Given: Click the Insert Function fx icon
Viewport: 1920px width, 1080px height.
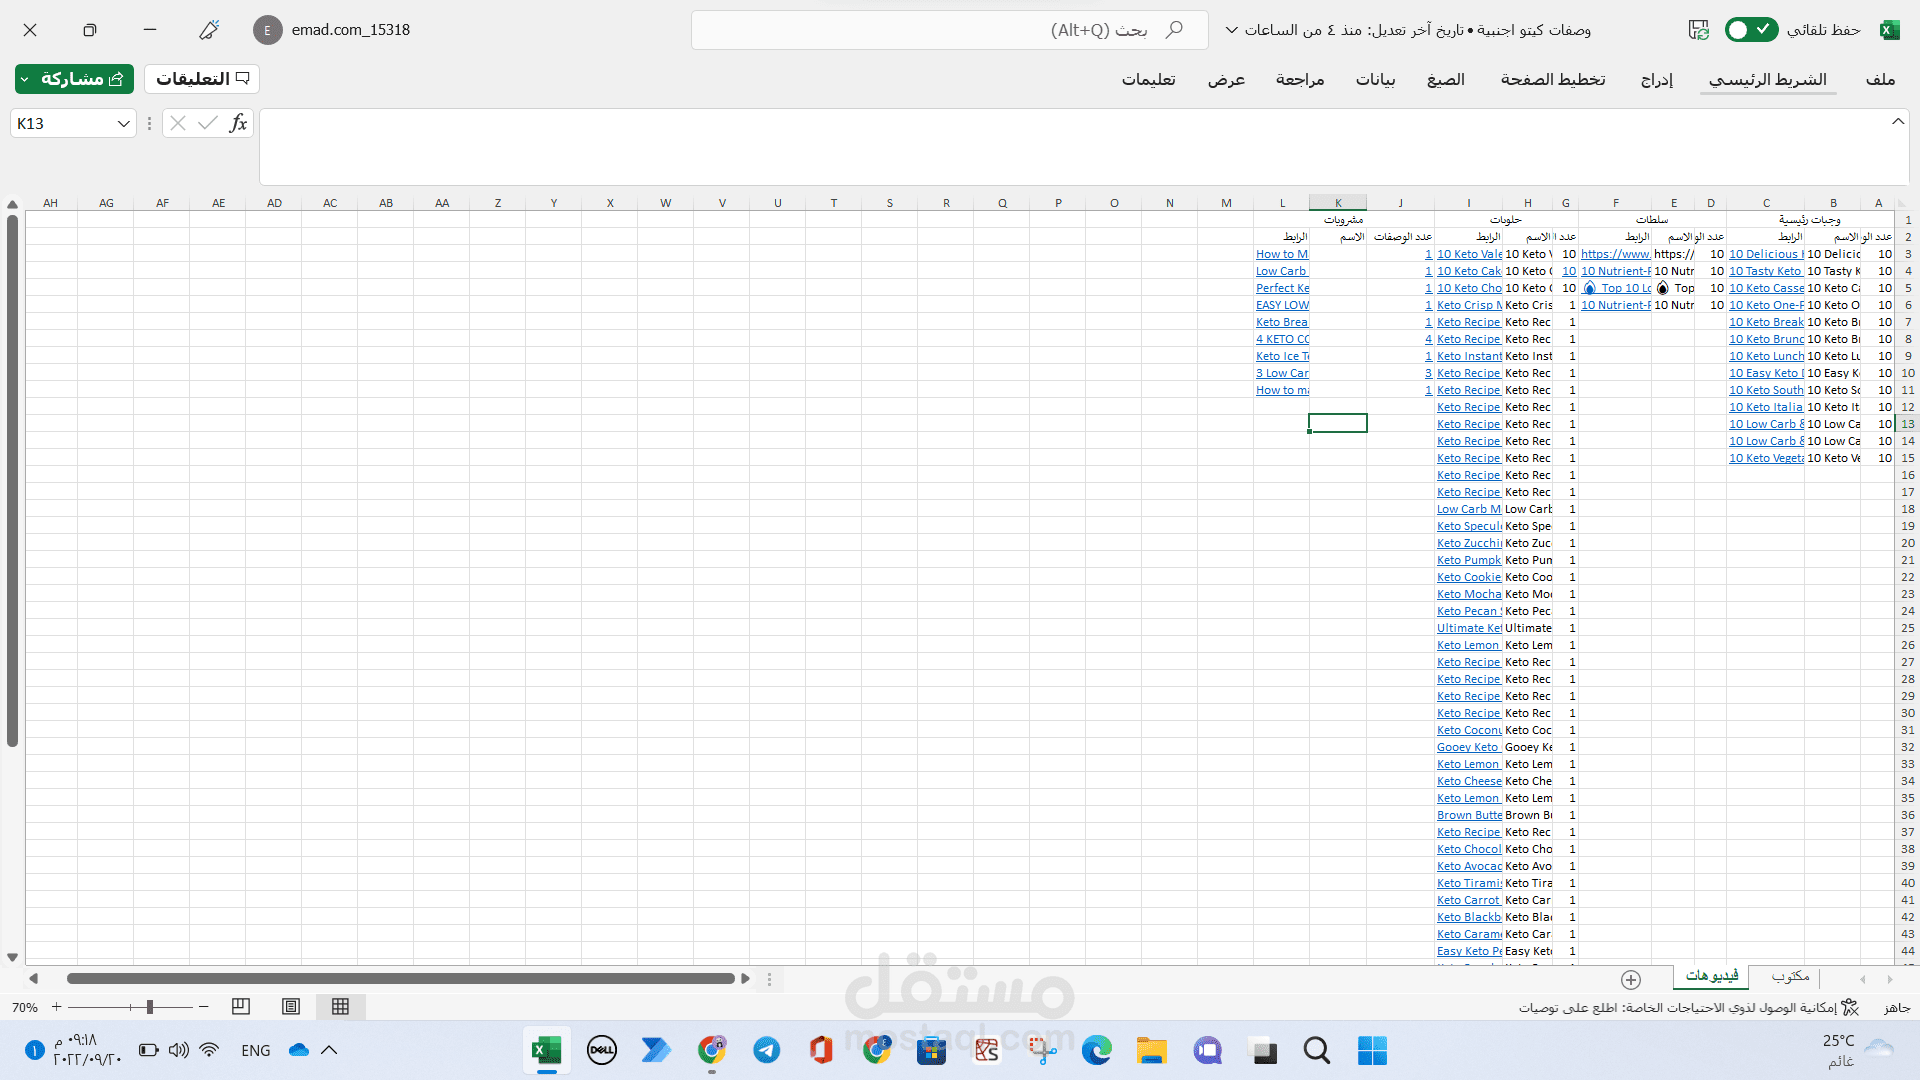Looking at the screenshot, I should coord(238,123).
